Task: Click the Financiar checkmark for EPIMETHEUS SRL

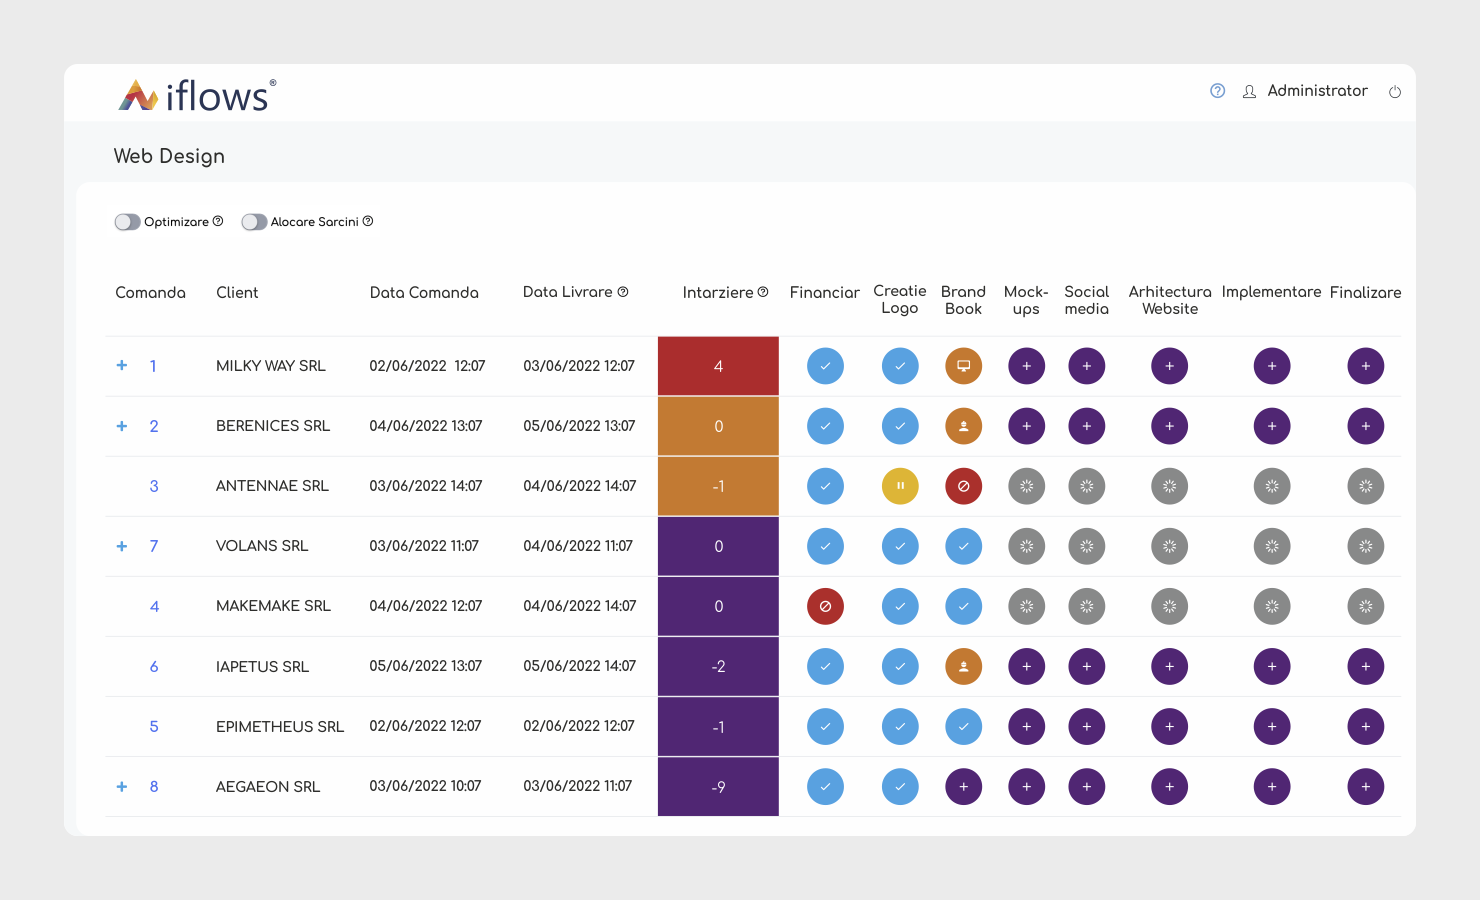Action: click(x=825, y=726)
